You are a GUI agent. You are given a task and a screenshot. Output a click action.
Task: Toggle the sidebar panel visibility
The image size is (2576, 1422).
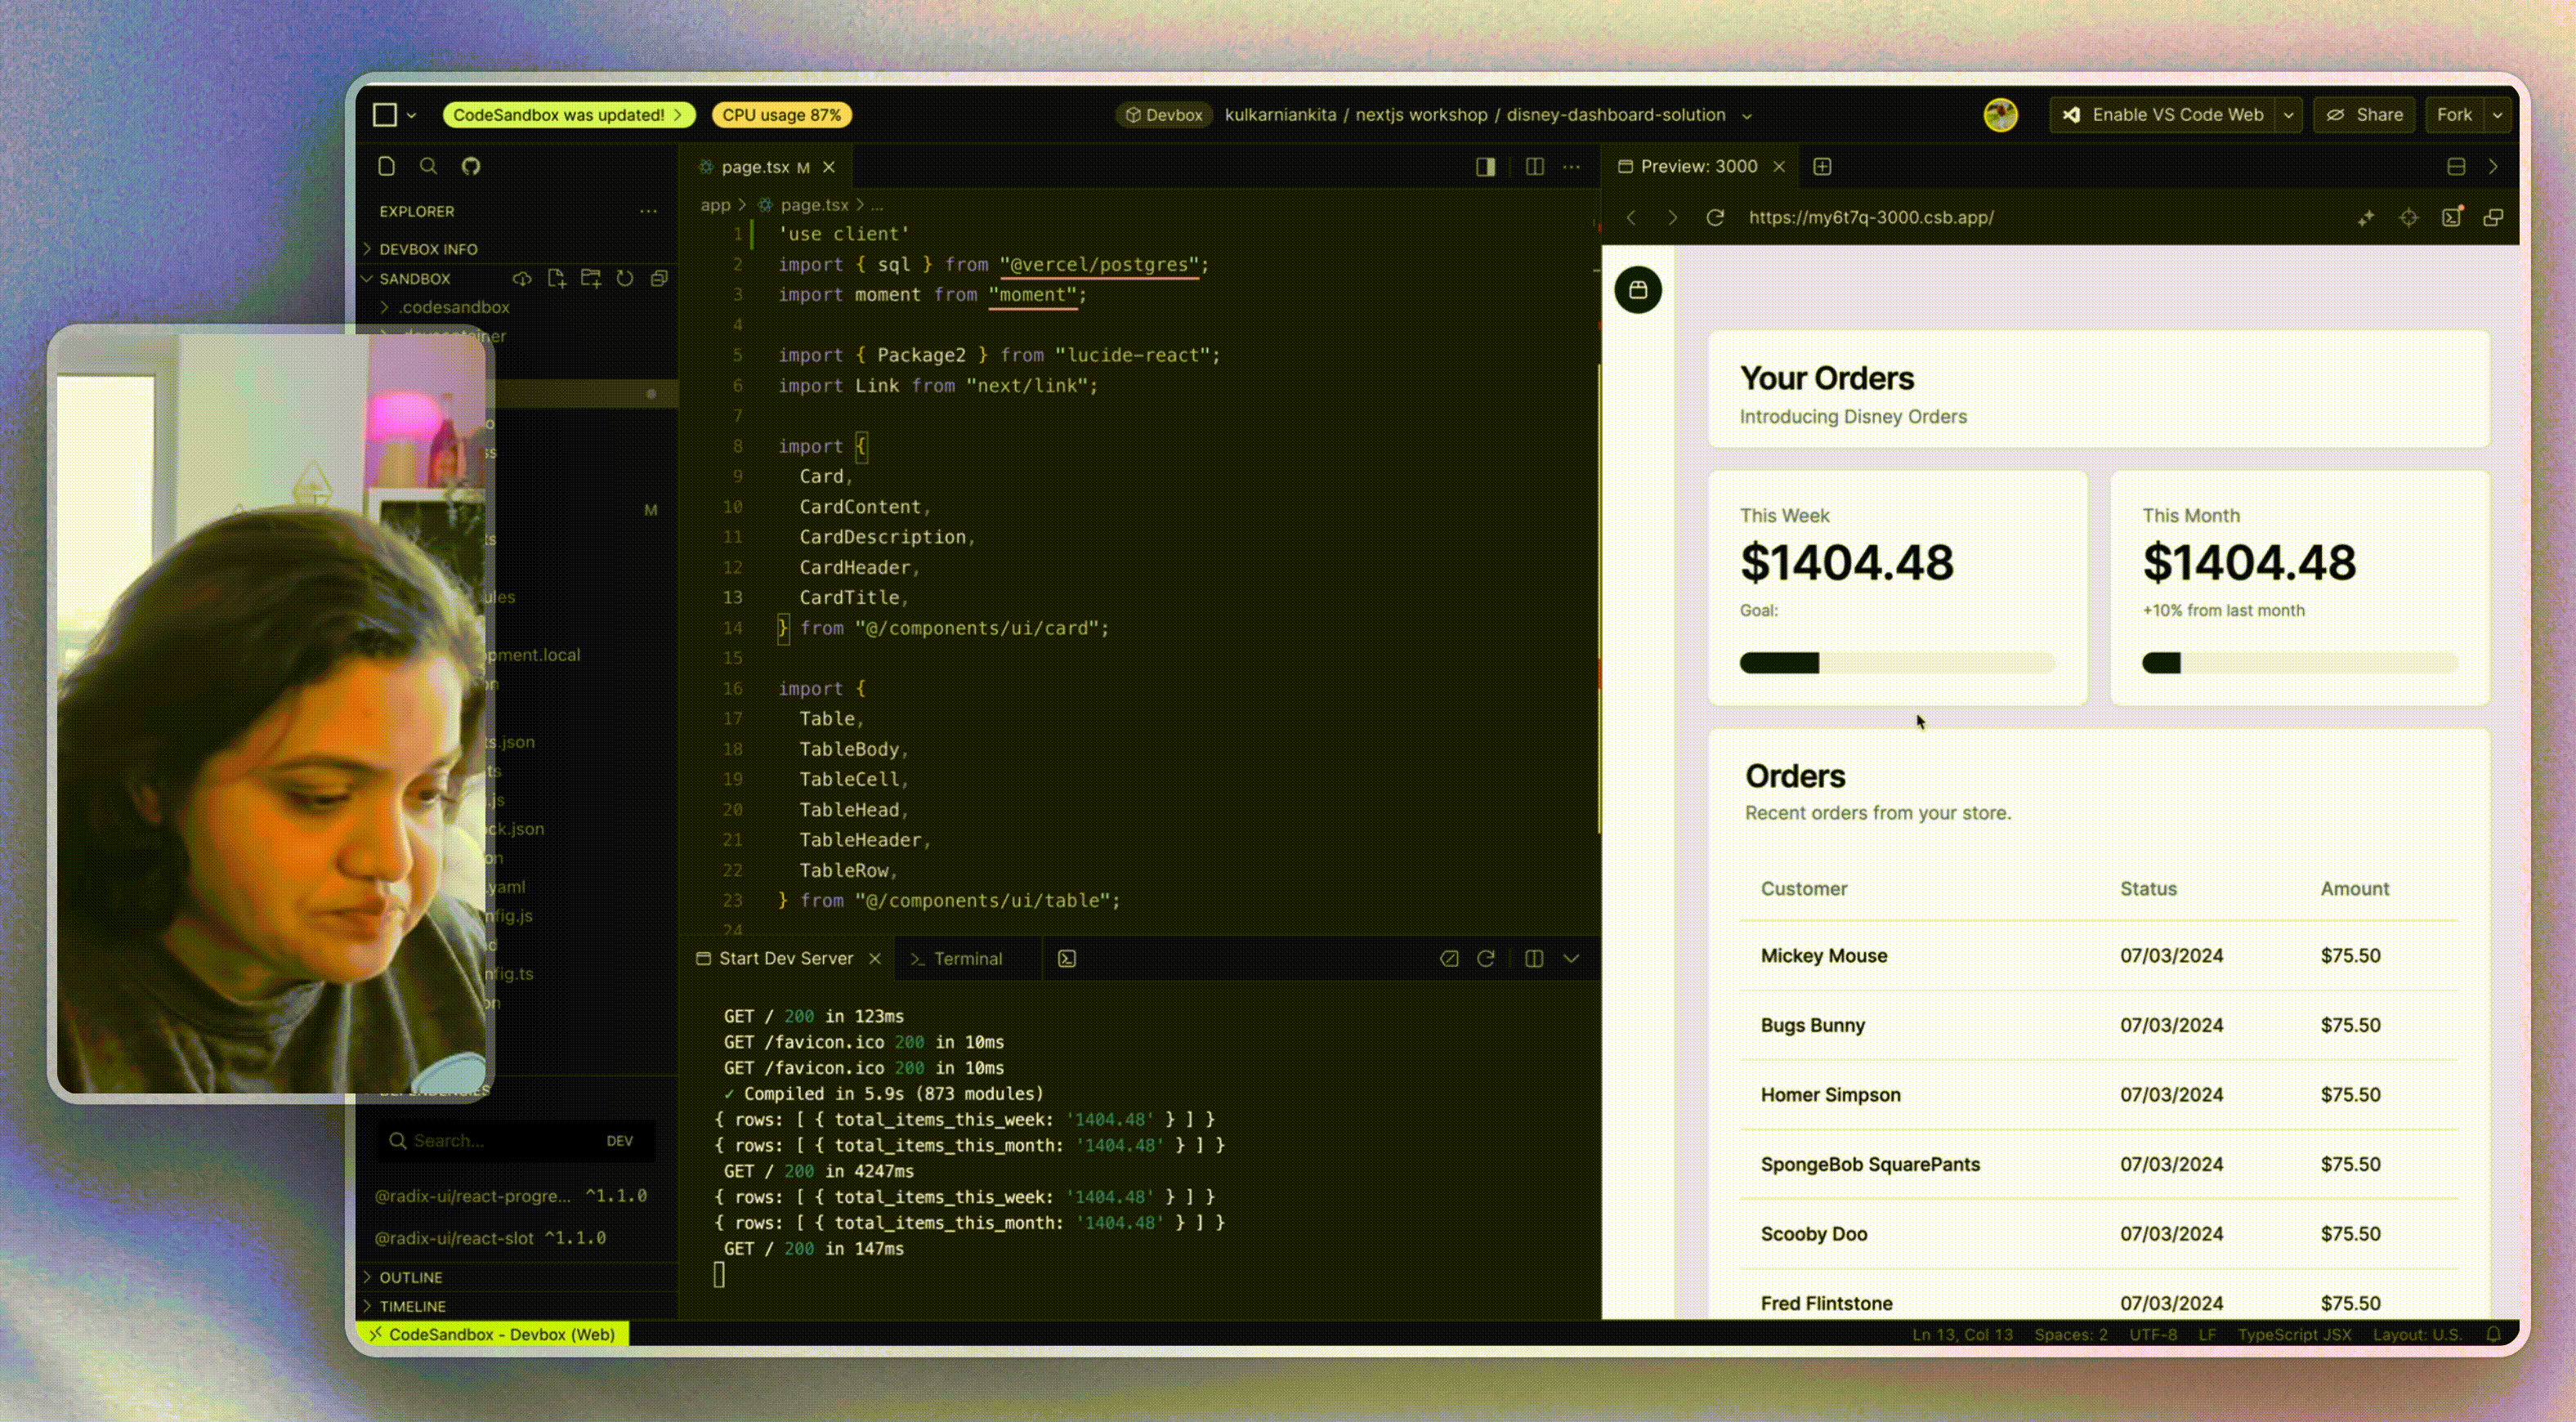(x=1484, y=166)
